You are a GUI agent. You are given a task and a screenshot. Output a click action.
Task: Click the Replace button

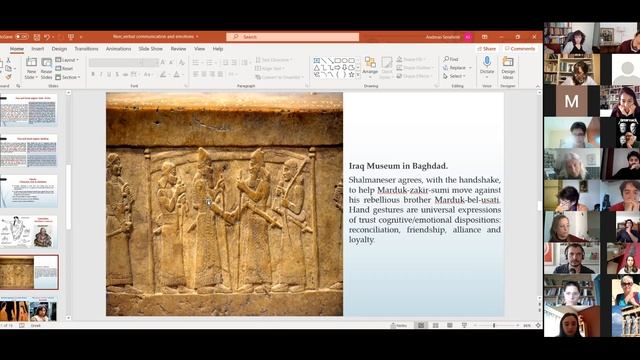[x=457, y=68]
